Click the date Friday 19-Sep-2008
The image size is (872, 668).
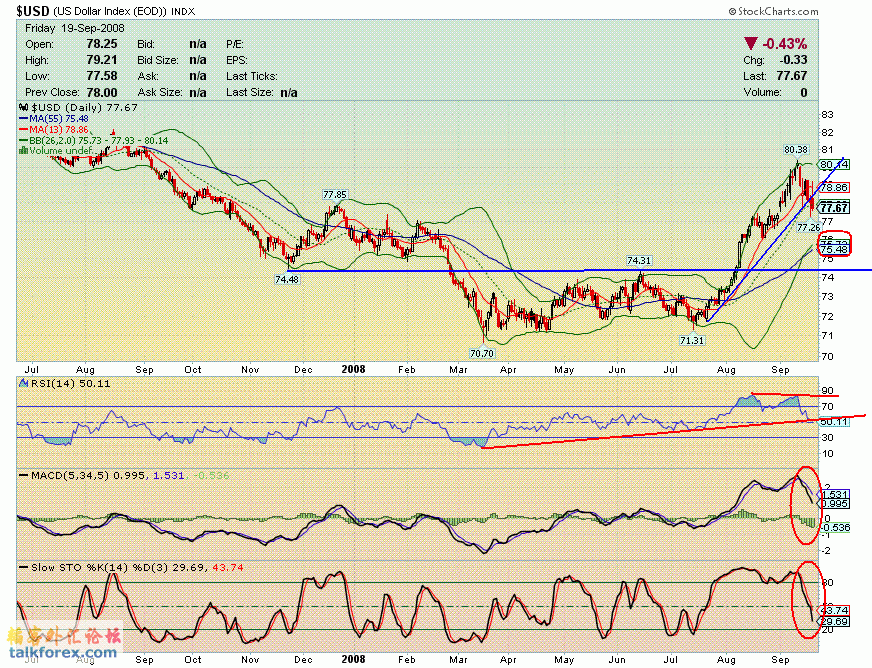point(75,28)
